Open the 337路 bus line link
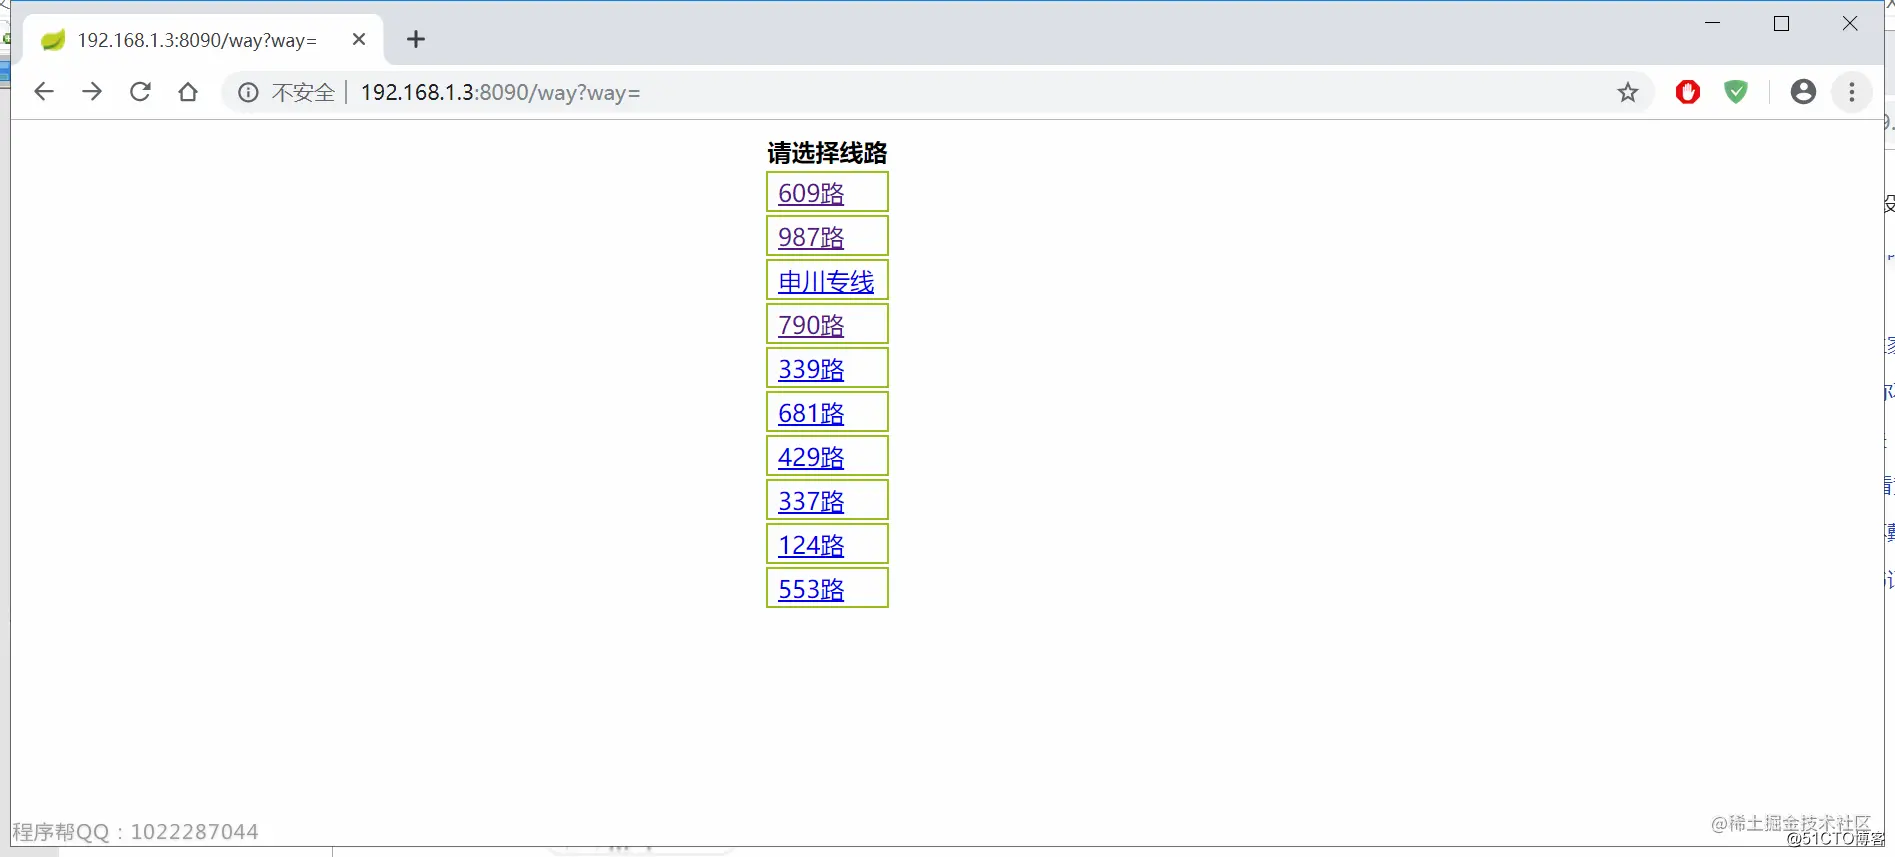1895x857 pixels. (x=811, y=501)
